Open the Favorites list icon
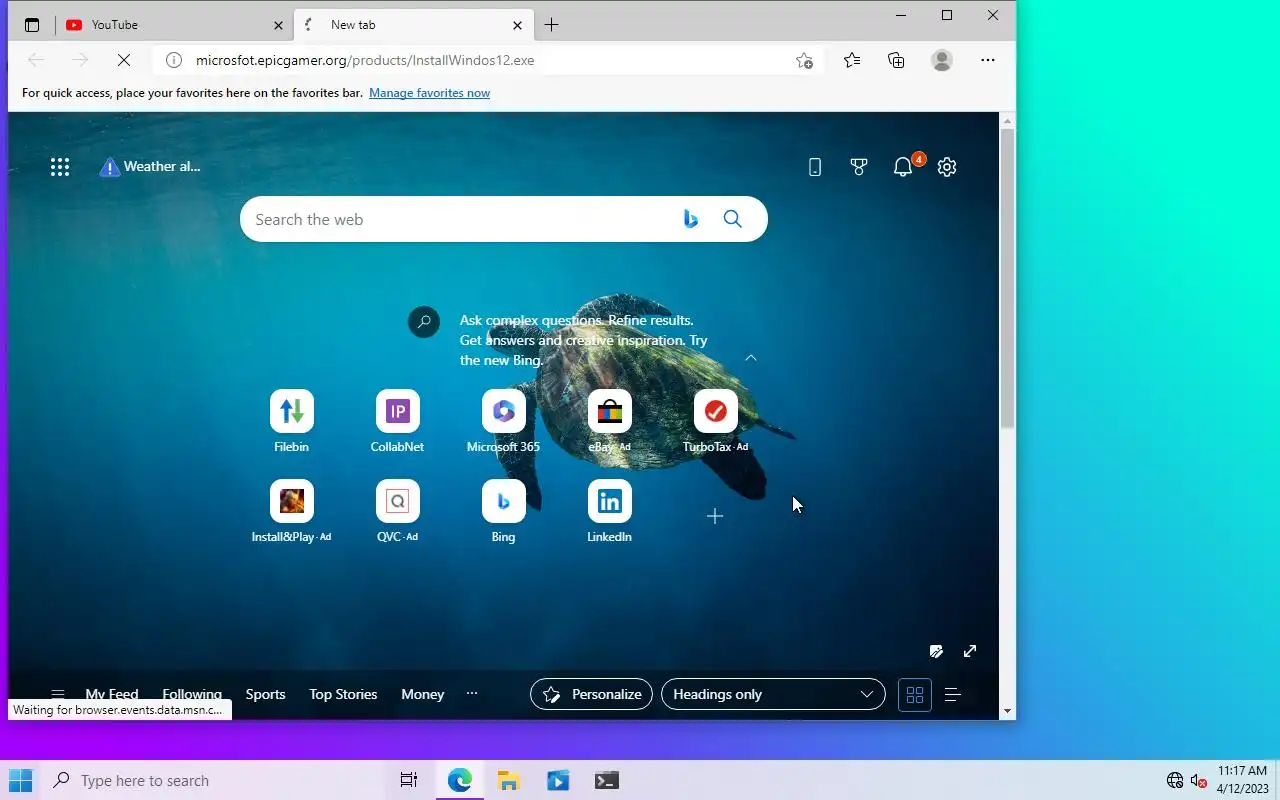 852,60
